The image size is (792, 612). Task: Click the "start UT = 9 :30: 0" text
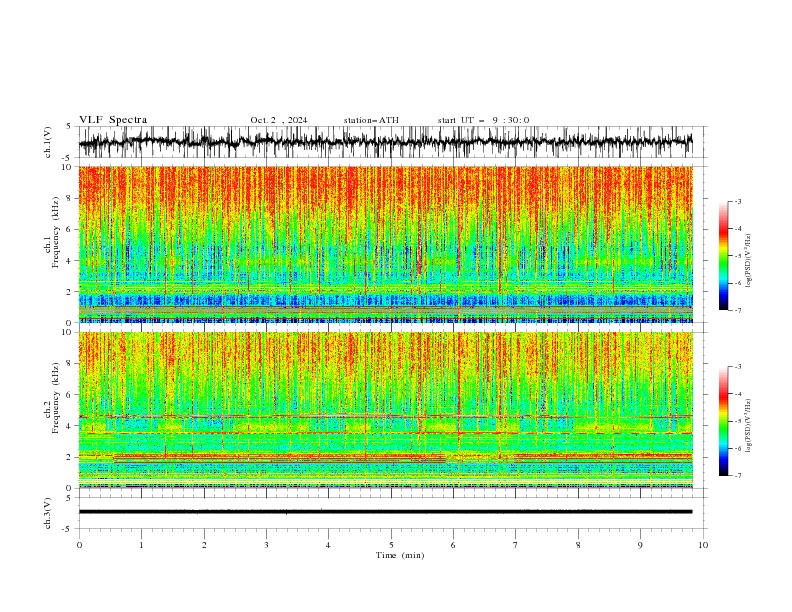483,120
